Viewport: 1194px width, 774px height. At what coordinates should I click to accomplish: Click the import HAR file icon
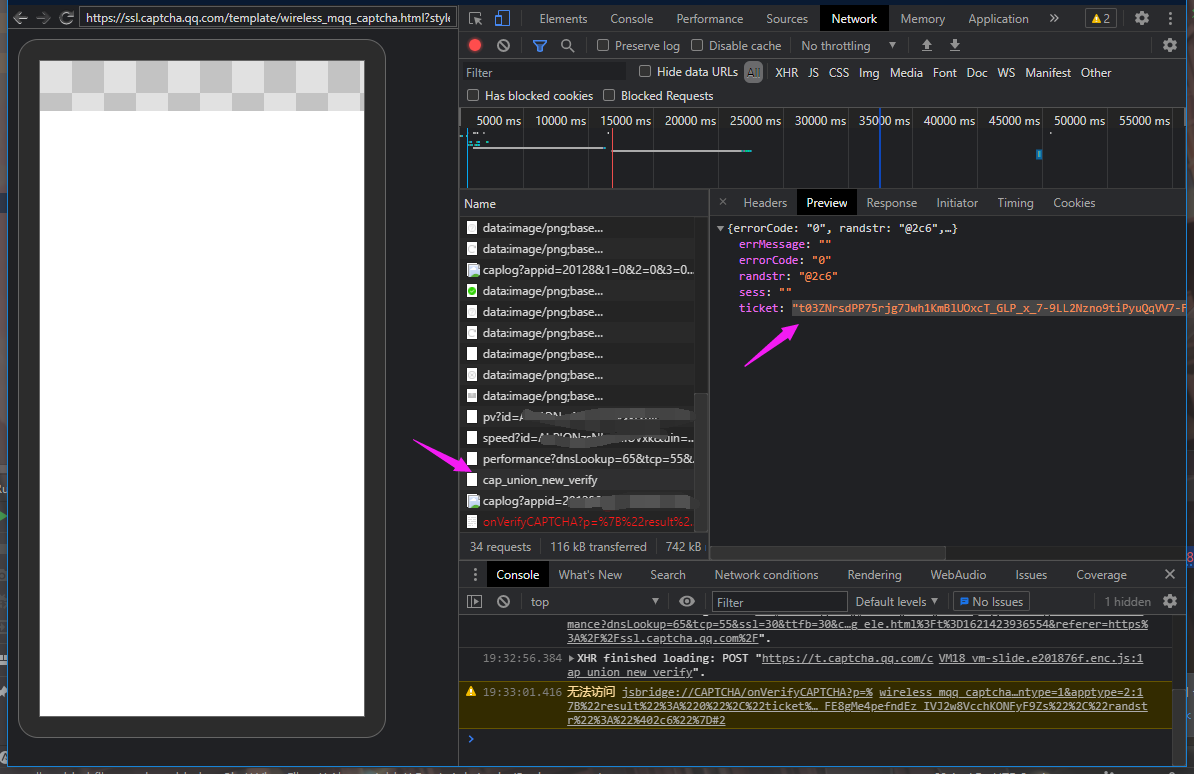[927, 45]
